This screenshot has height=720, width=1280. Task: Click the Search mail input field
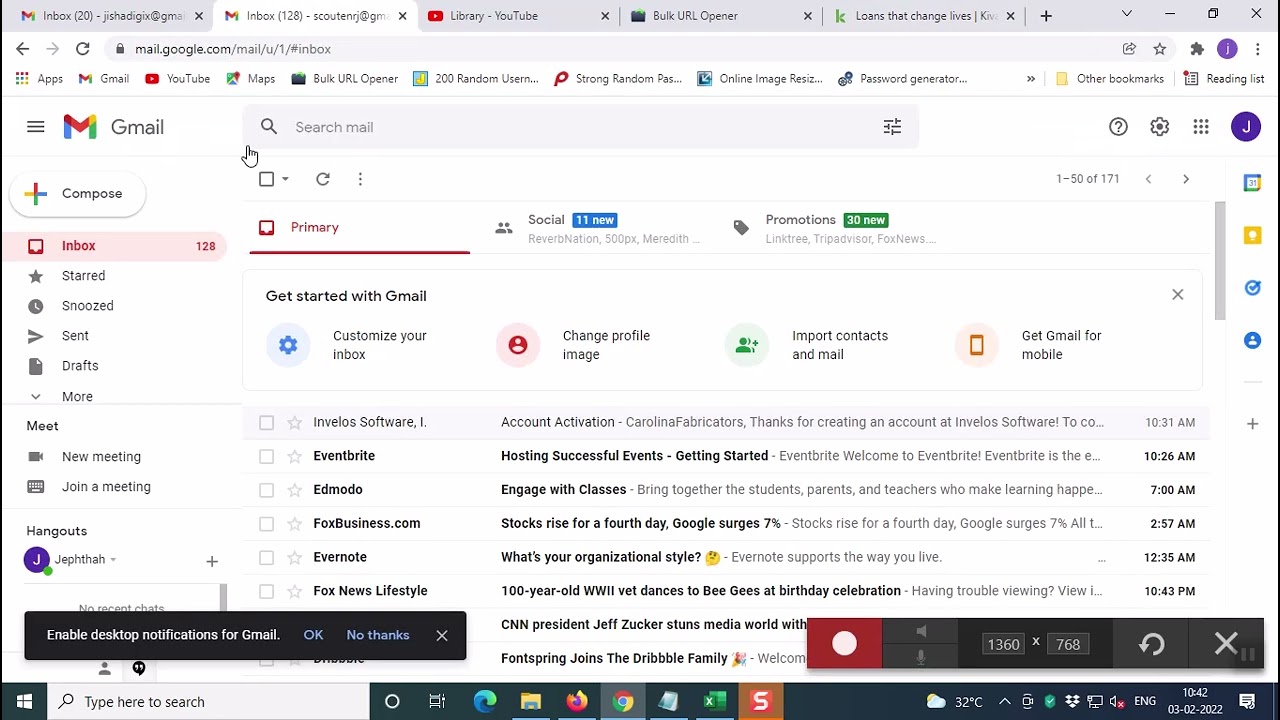coord(580,127)
